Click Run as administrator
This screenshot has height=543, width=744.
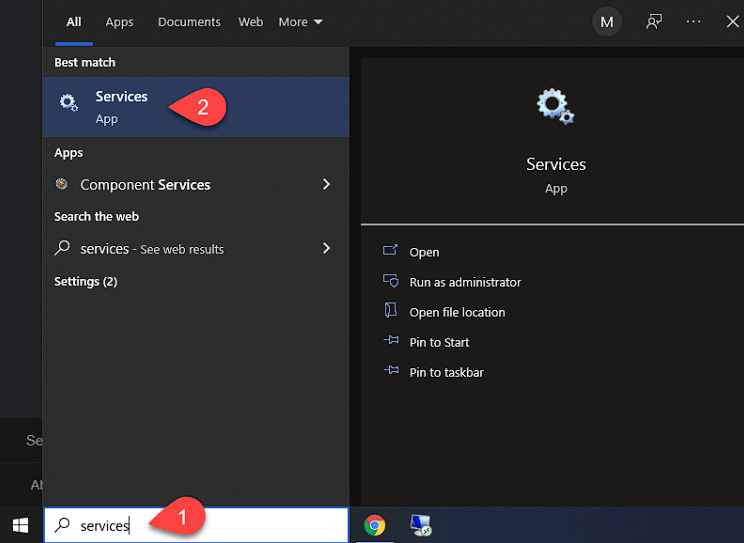pos(465,282)
